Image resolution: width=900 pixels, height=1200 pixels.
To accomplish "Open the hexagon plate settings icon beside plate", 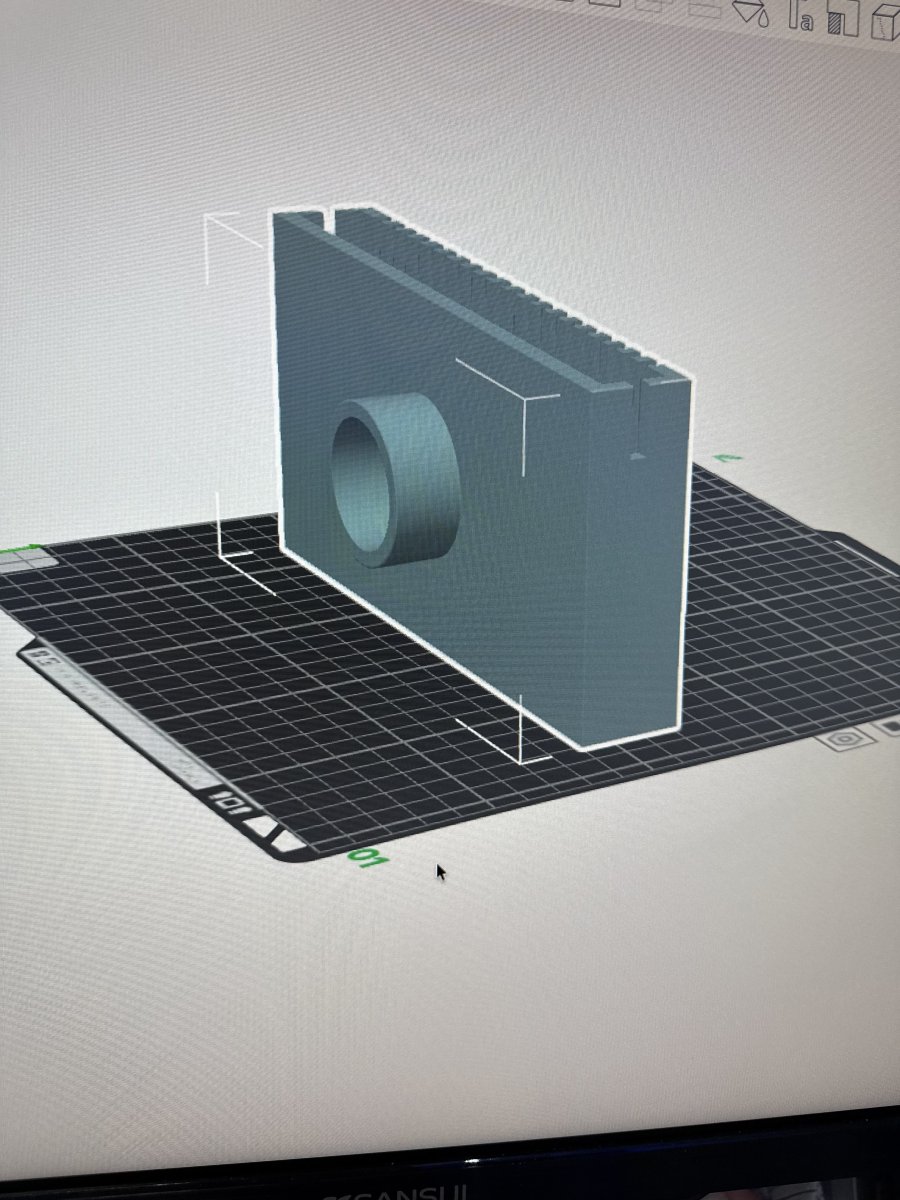I will click(845, 739).
